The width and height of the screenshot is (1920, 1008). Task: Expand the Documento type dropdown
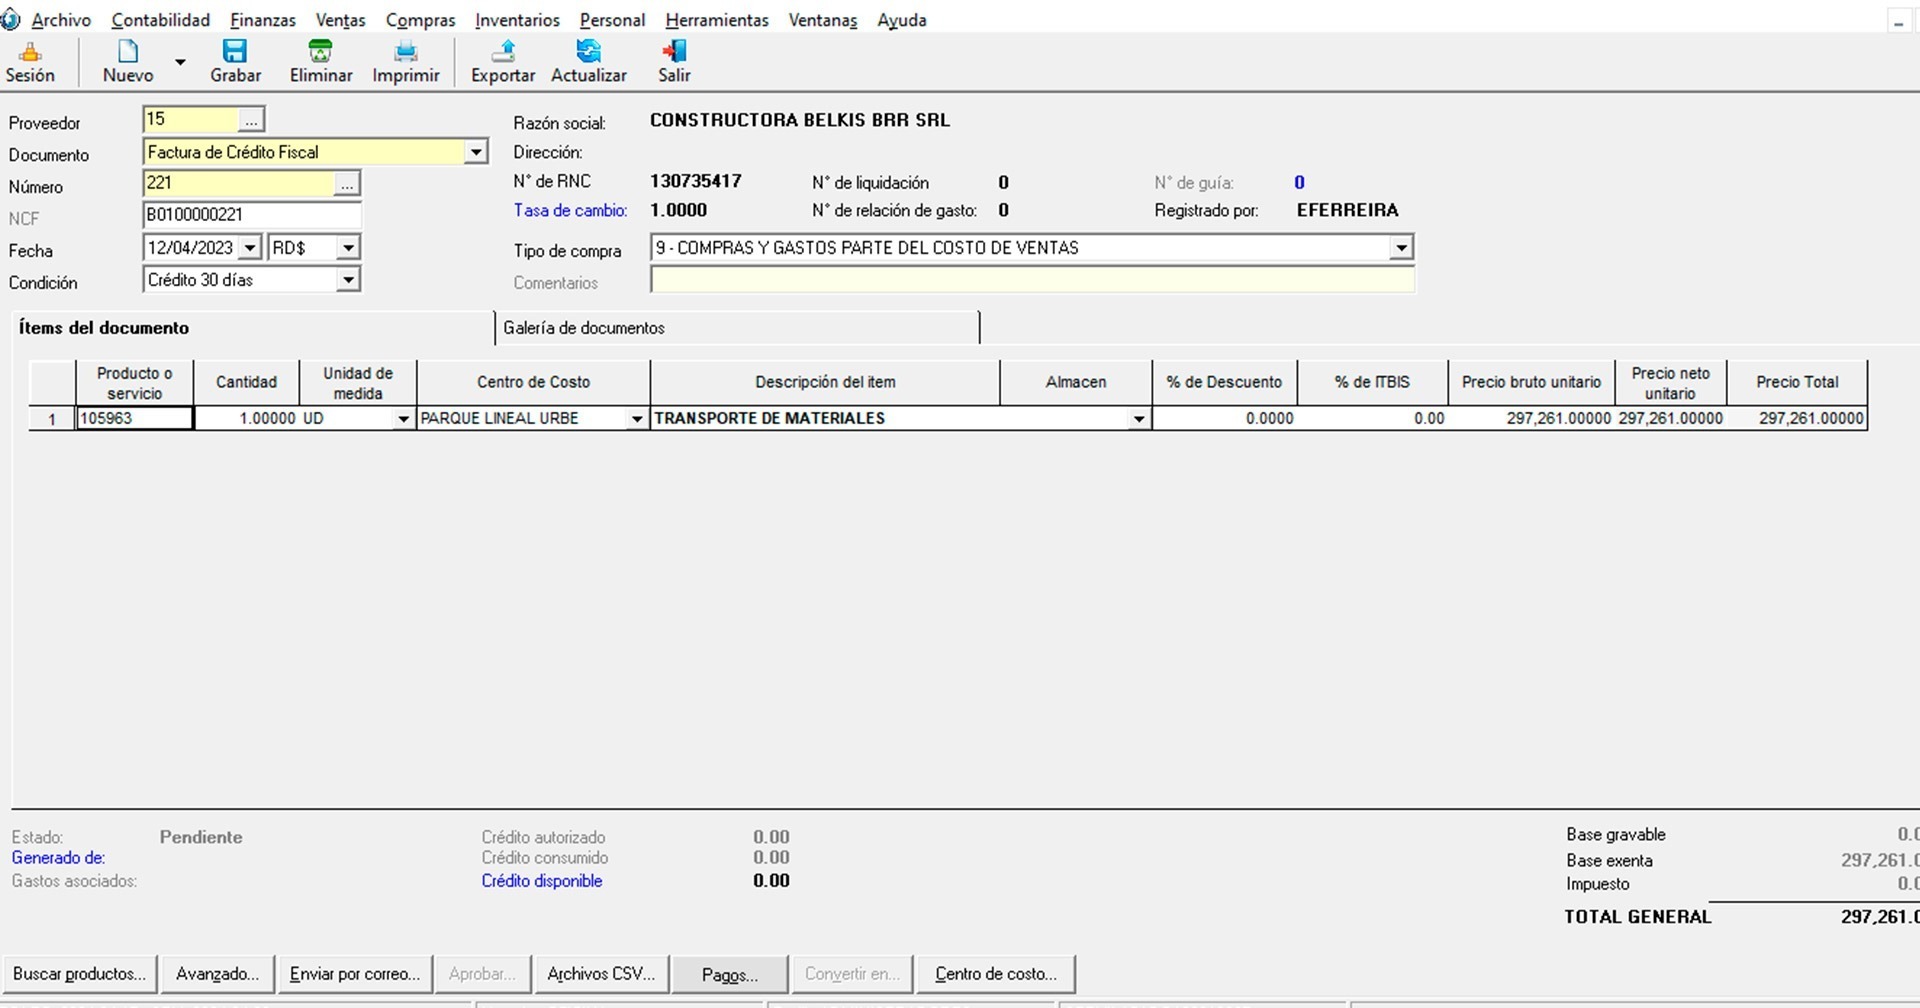tap(476, 152)
